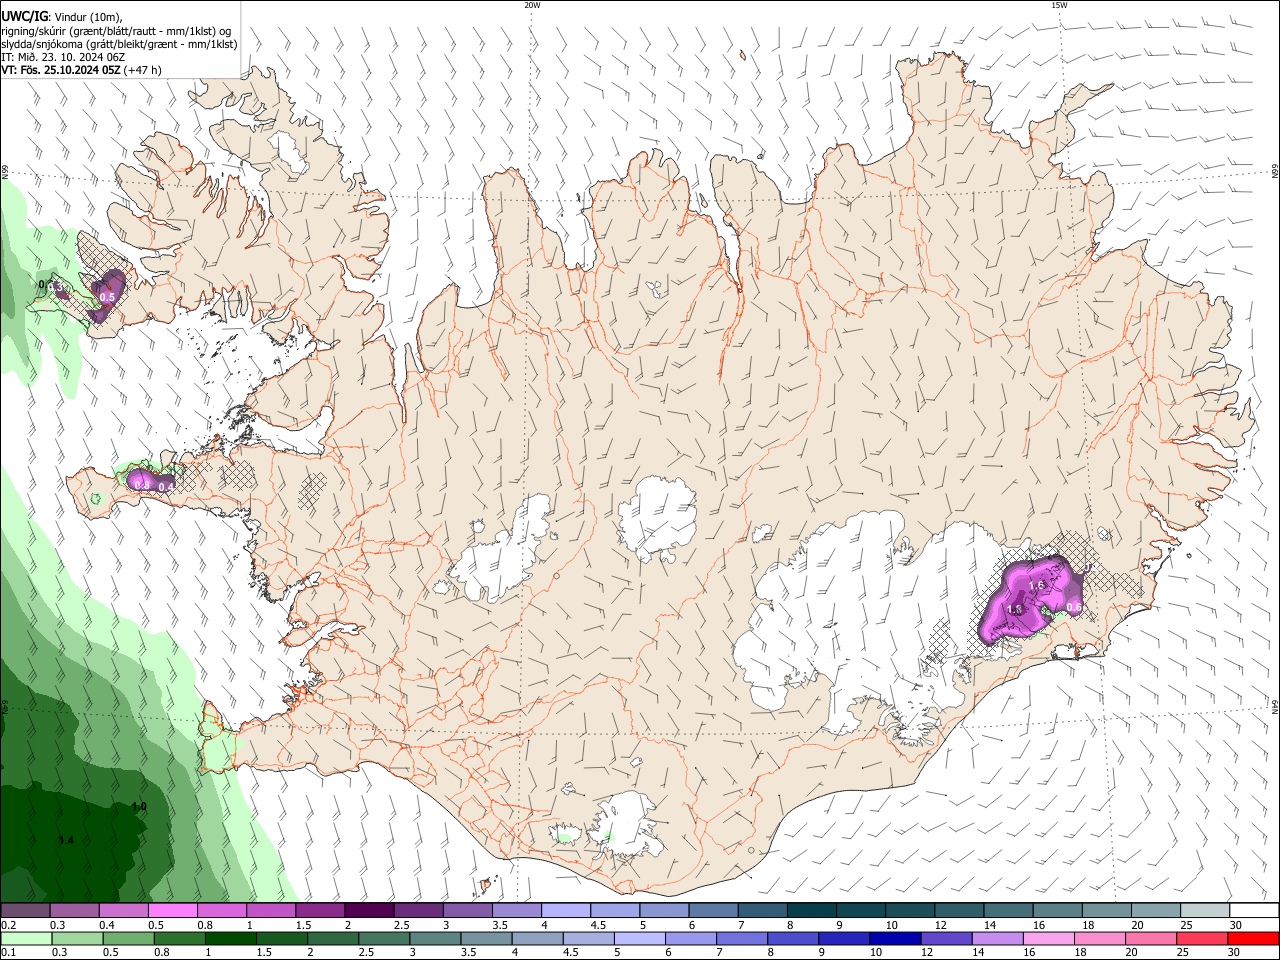Pick the bright red 30 rain legend swatch
The image size is (1280, 960).
(1254, 938)
